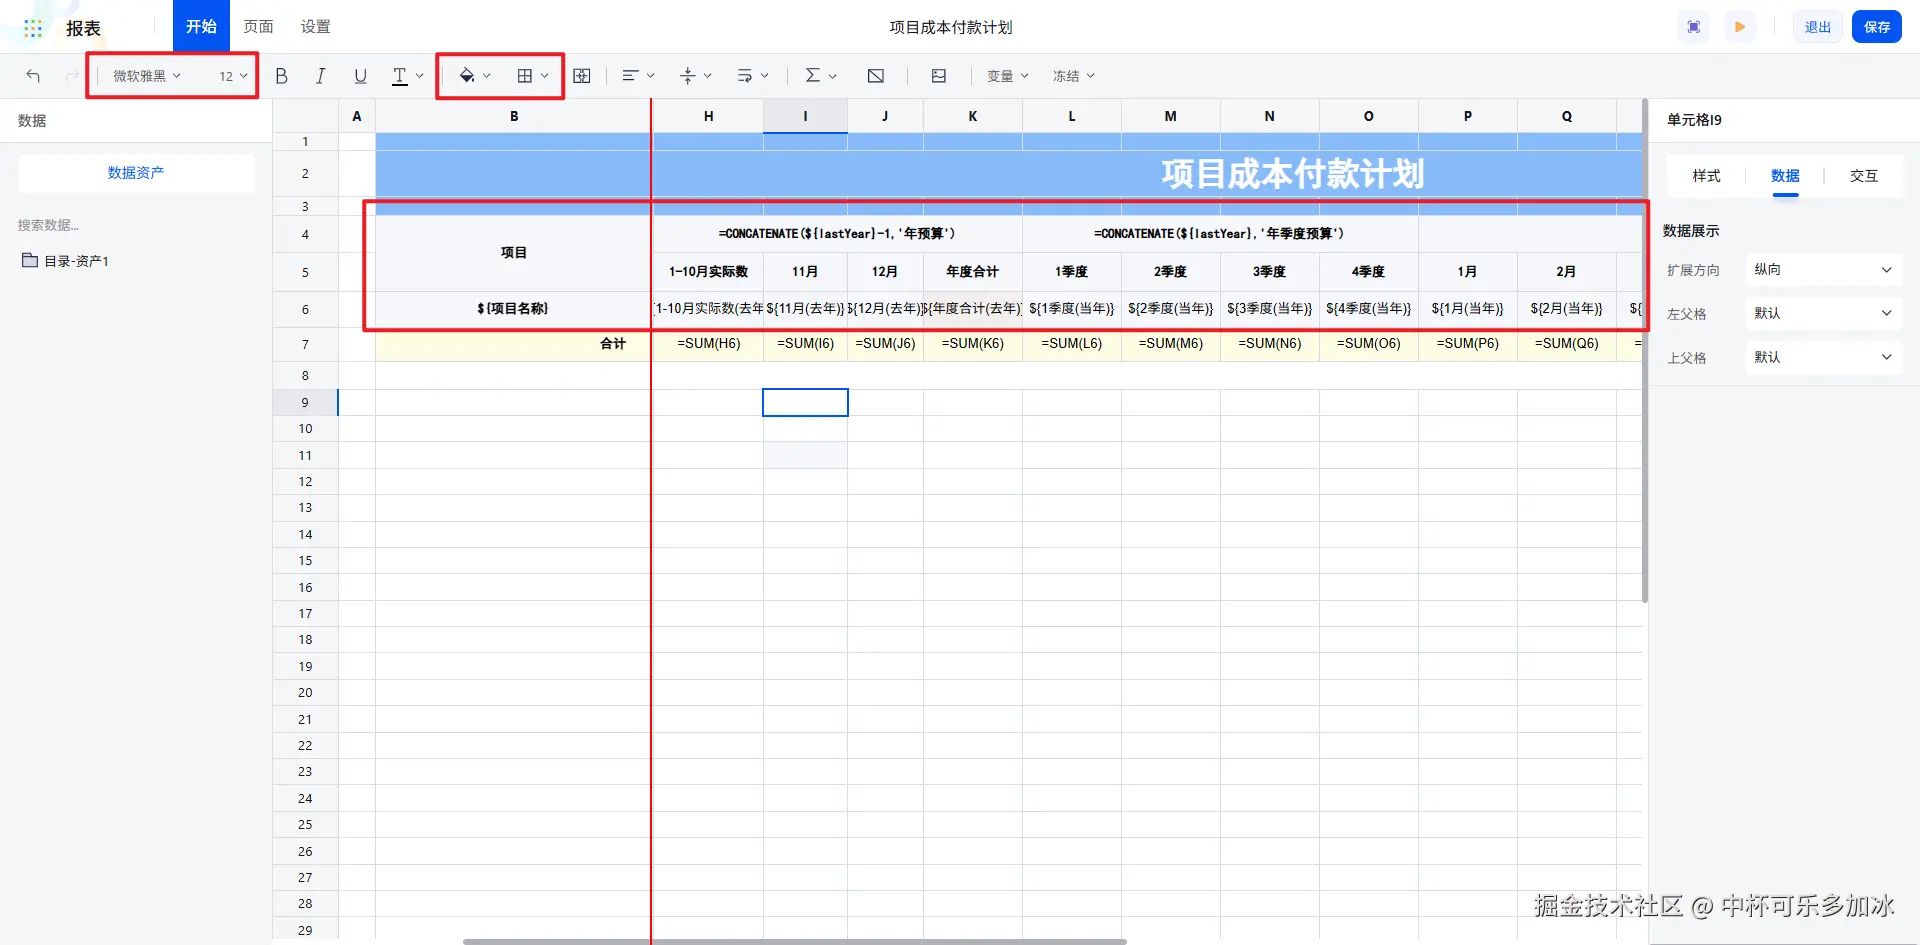Toggle underline formatting

(360, 76)
